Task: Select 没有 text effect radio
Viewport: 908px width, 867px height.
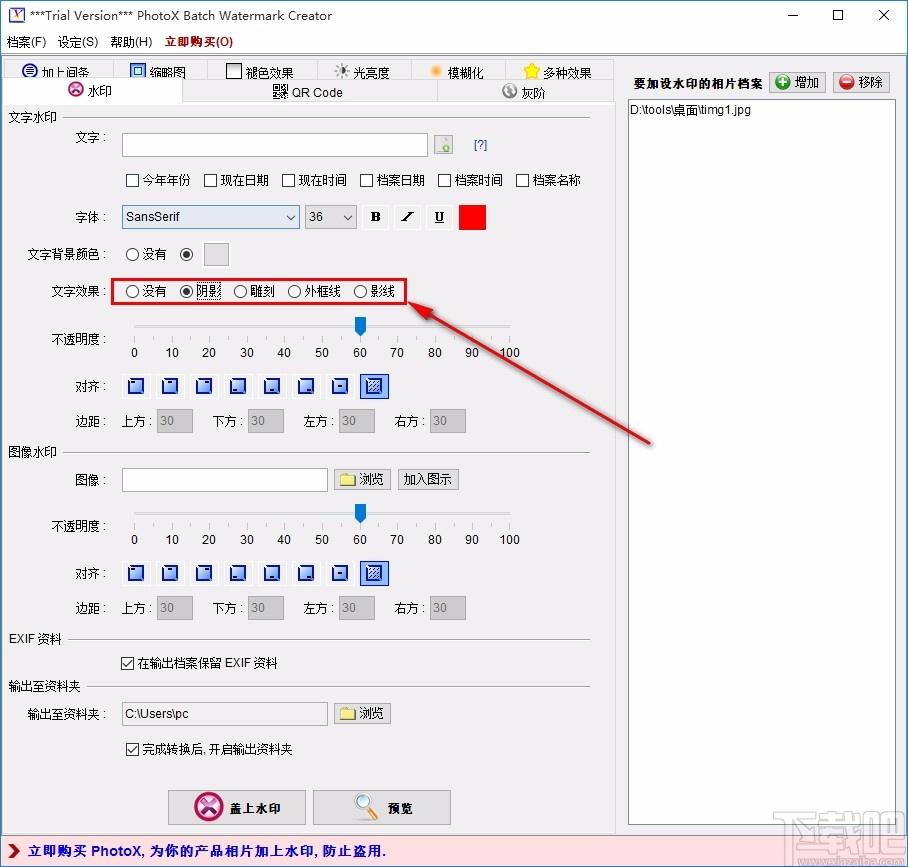Action: pos(145,291)
